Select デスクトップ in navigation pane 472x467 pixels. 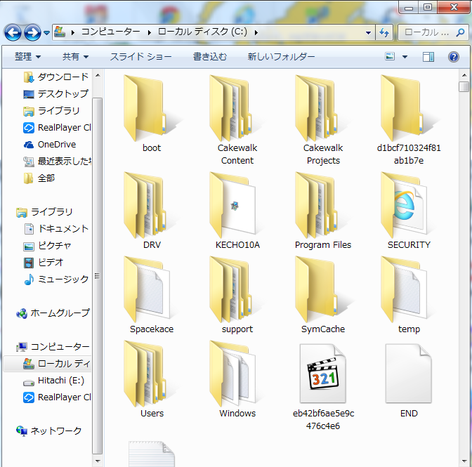[56, 94]
